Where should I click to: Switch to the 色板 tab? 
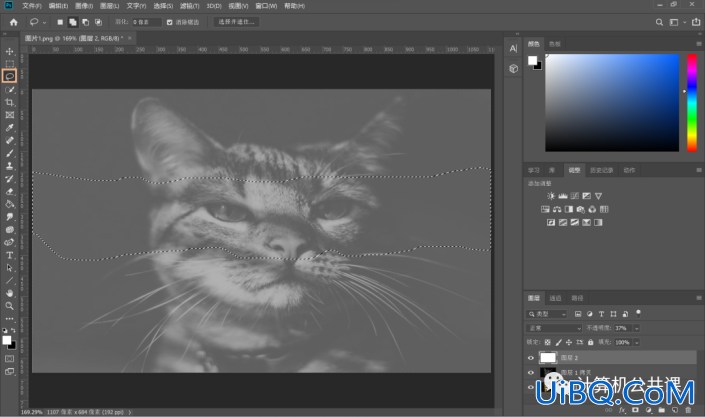[555, 44]
